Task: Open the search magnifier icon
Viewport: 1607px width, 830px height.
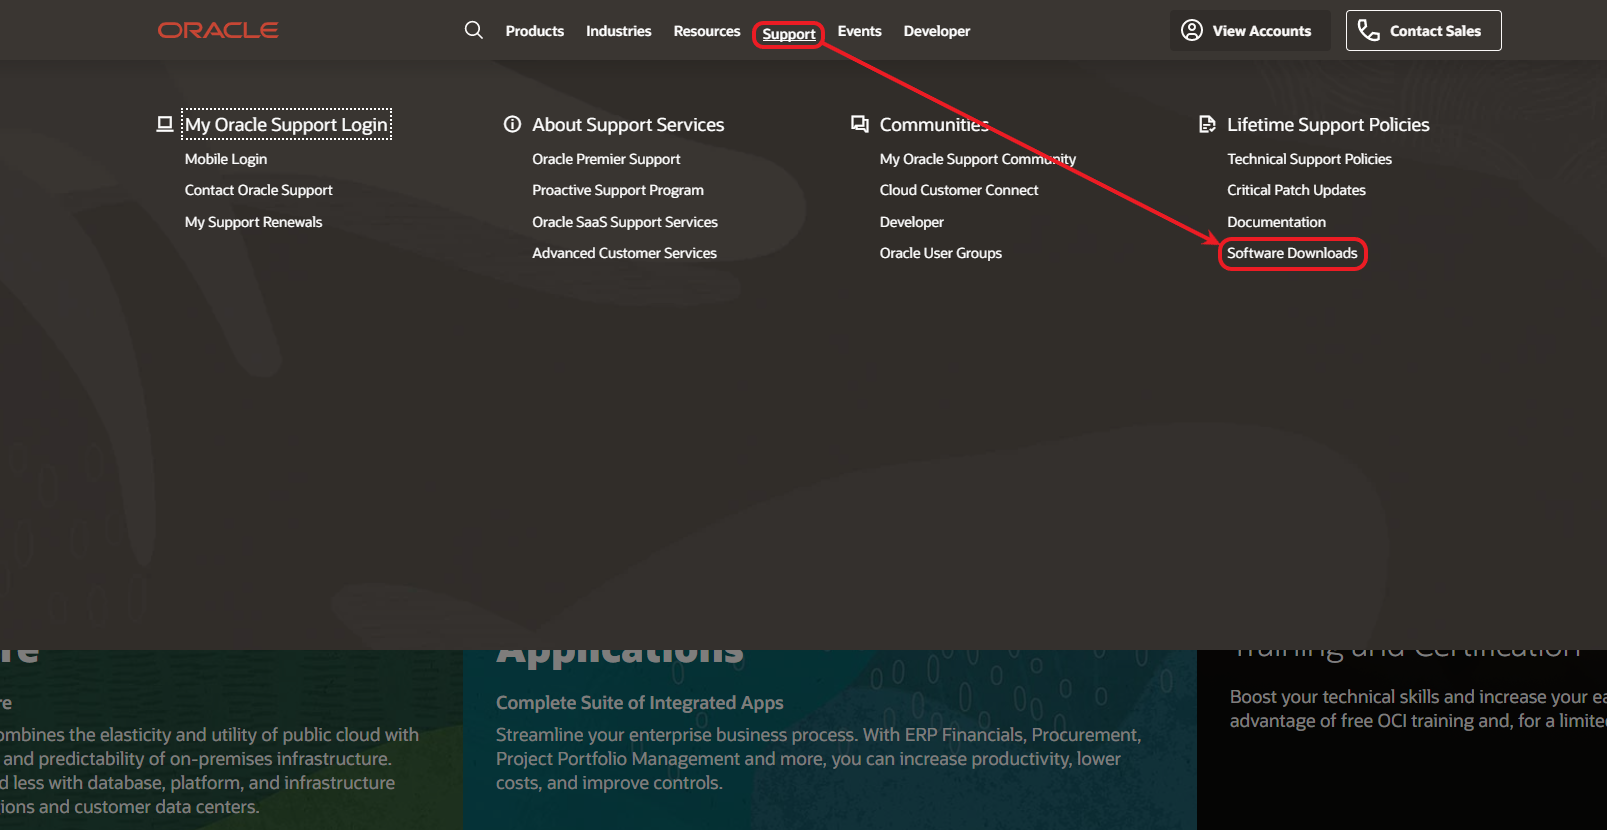Action: coord(474,30)
